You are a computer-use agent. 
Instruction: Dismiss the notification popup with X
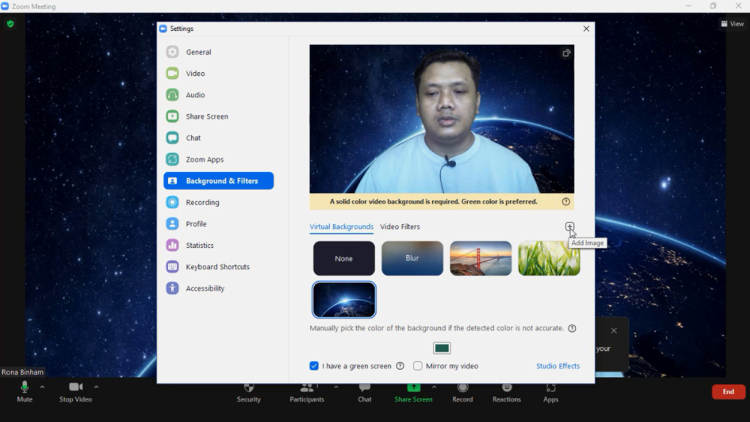point(614,331)
